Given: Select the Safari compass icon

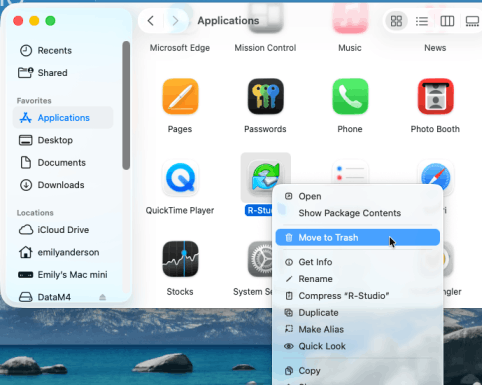Looking at the screenshot, I should (436, 173).
